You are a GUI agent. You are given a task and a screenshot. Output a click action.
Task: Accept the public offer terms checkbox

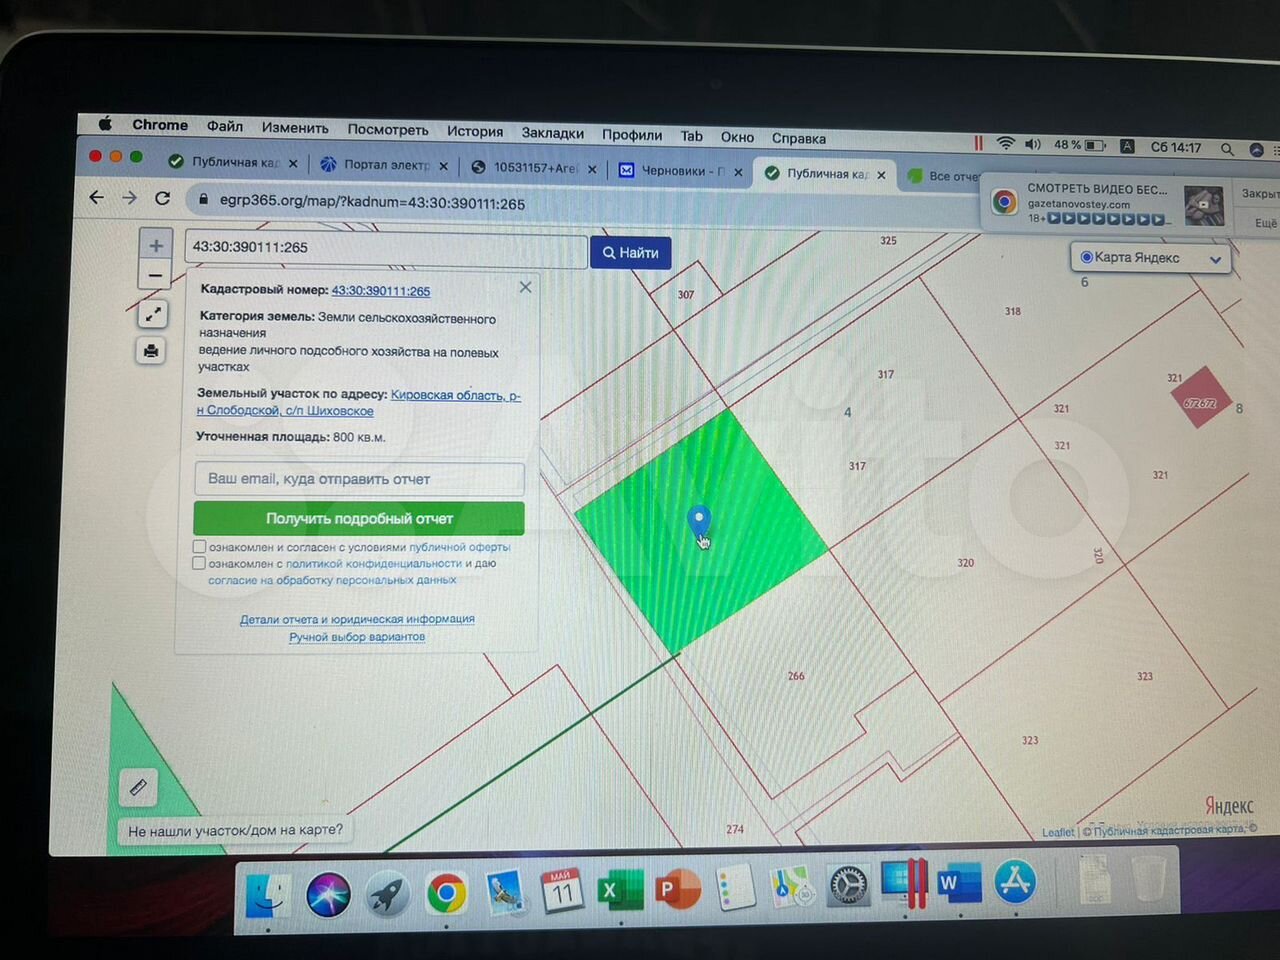coord(200,547)
